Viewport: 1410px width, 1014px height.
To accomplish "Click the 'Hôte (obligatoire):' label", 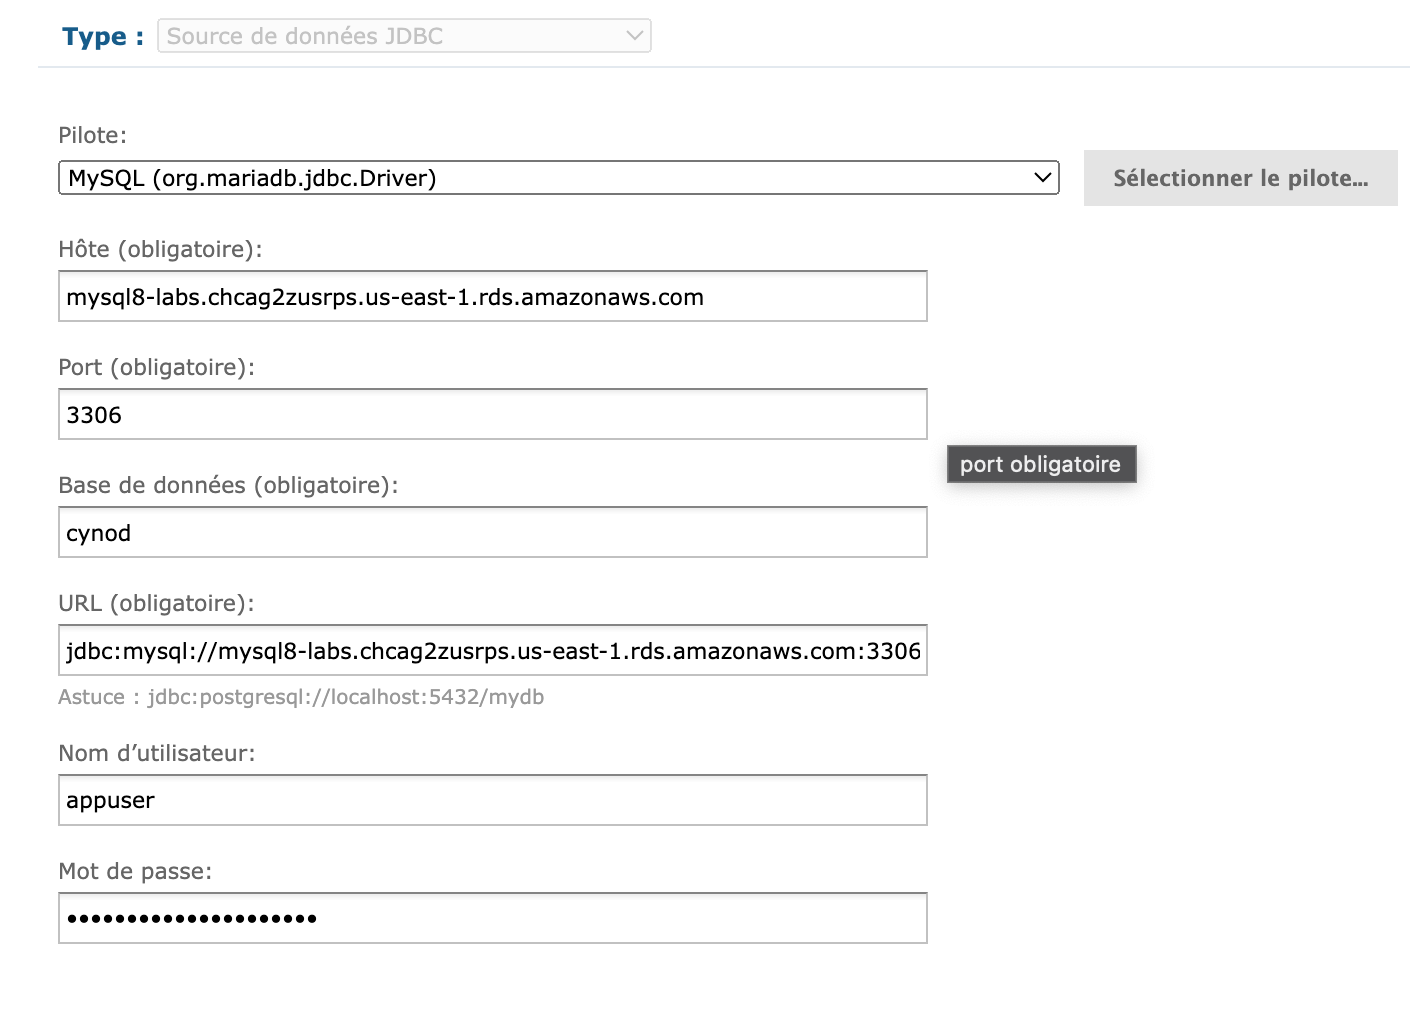I will coord(160,249).
